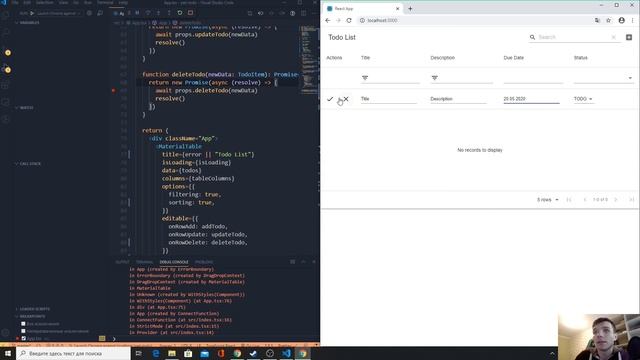The height and width of the screenshot is (360, 640).
Task: Open the Terminal menu in VS Code
Action: tap(105, 2)
